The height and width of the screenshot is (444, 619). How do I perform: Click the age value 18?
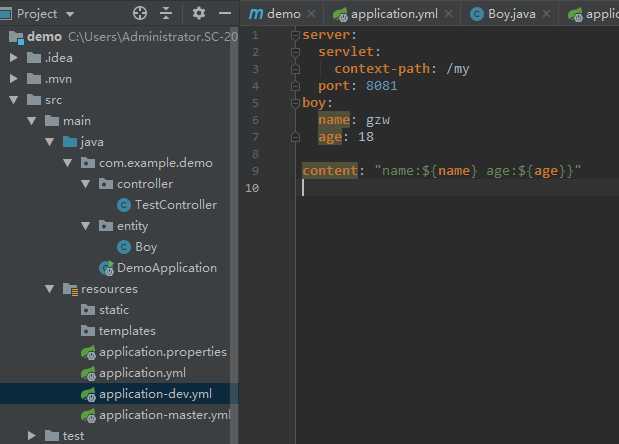pos(366,137)
